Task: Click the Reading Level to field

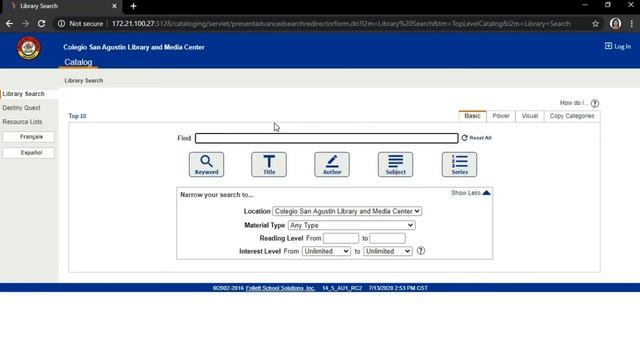Action: pyautogui.click(x=387, y=238)
